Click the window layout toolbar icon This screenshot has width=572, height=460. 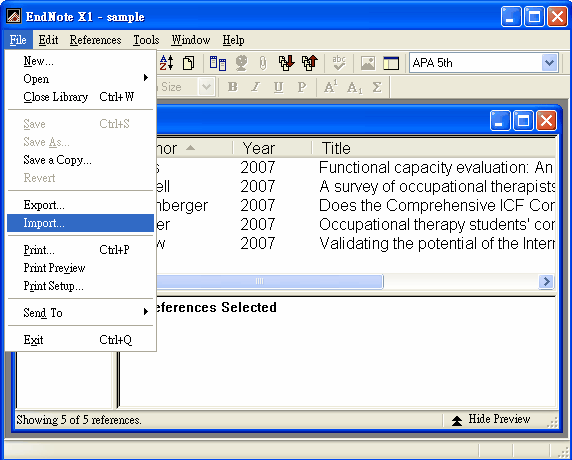point(391,63)
